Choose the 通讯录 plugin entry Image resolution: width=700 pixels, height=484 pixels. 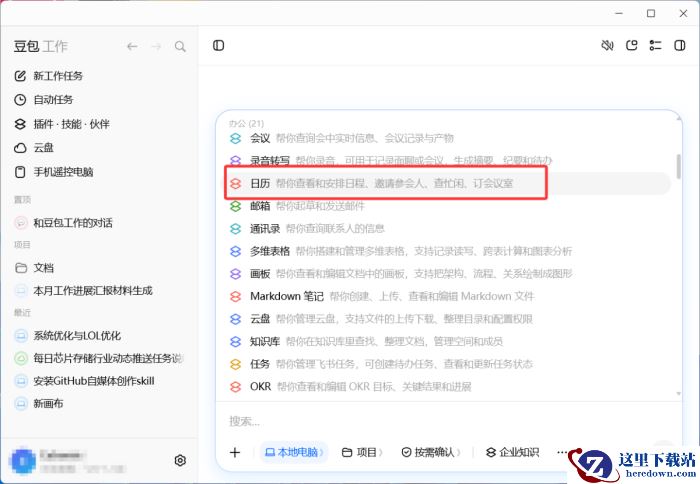(x=448, y=229)
